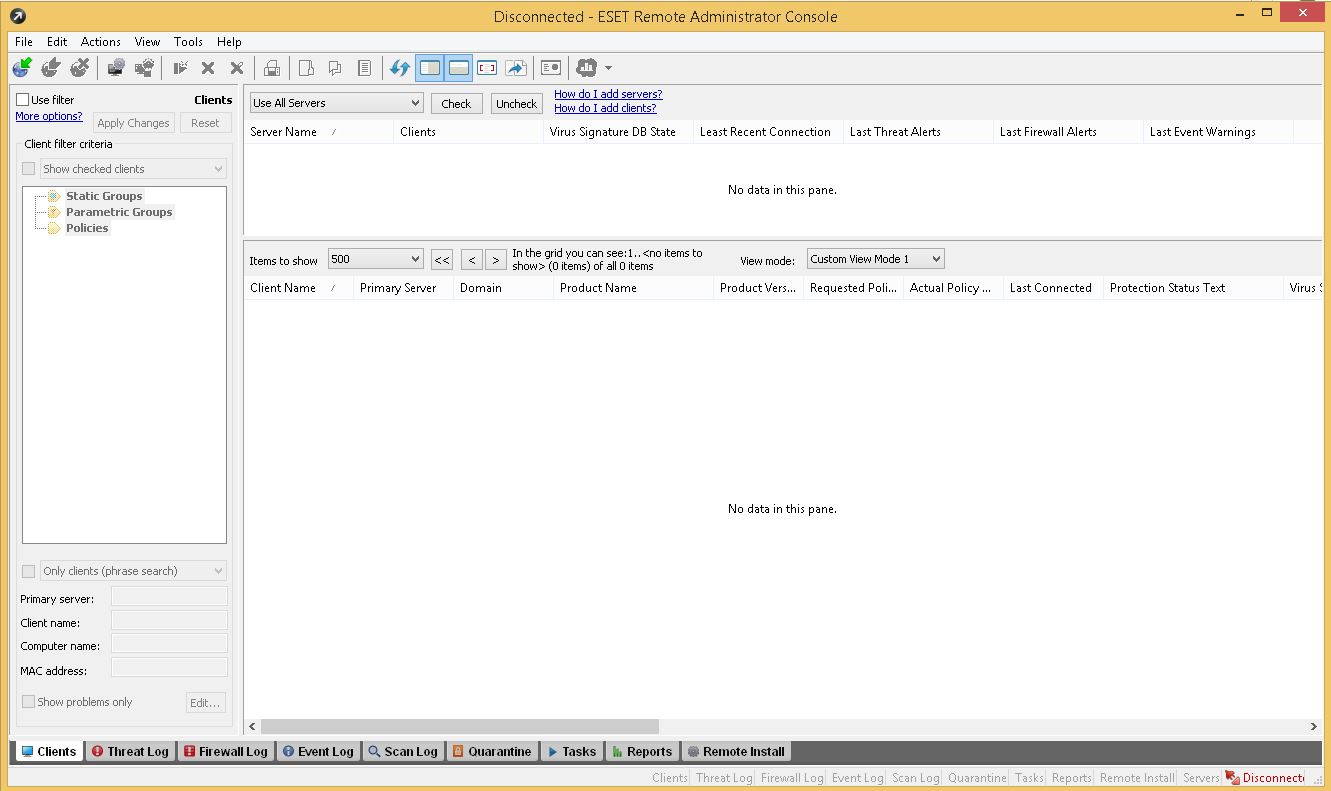Open the Tools menu

click(x=188, y=42)
